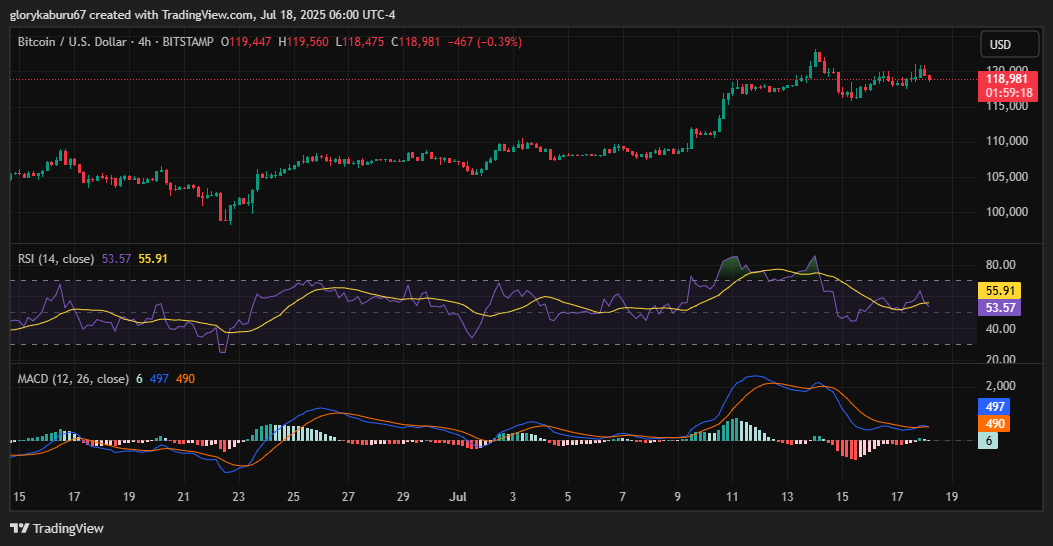The height and width of the screenshot is (546, 1053).
Task: Click the 80.00 level on RSI axis
Action: (x=1001, y=265)
